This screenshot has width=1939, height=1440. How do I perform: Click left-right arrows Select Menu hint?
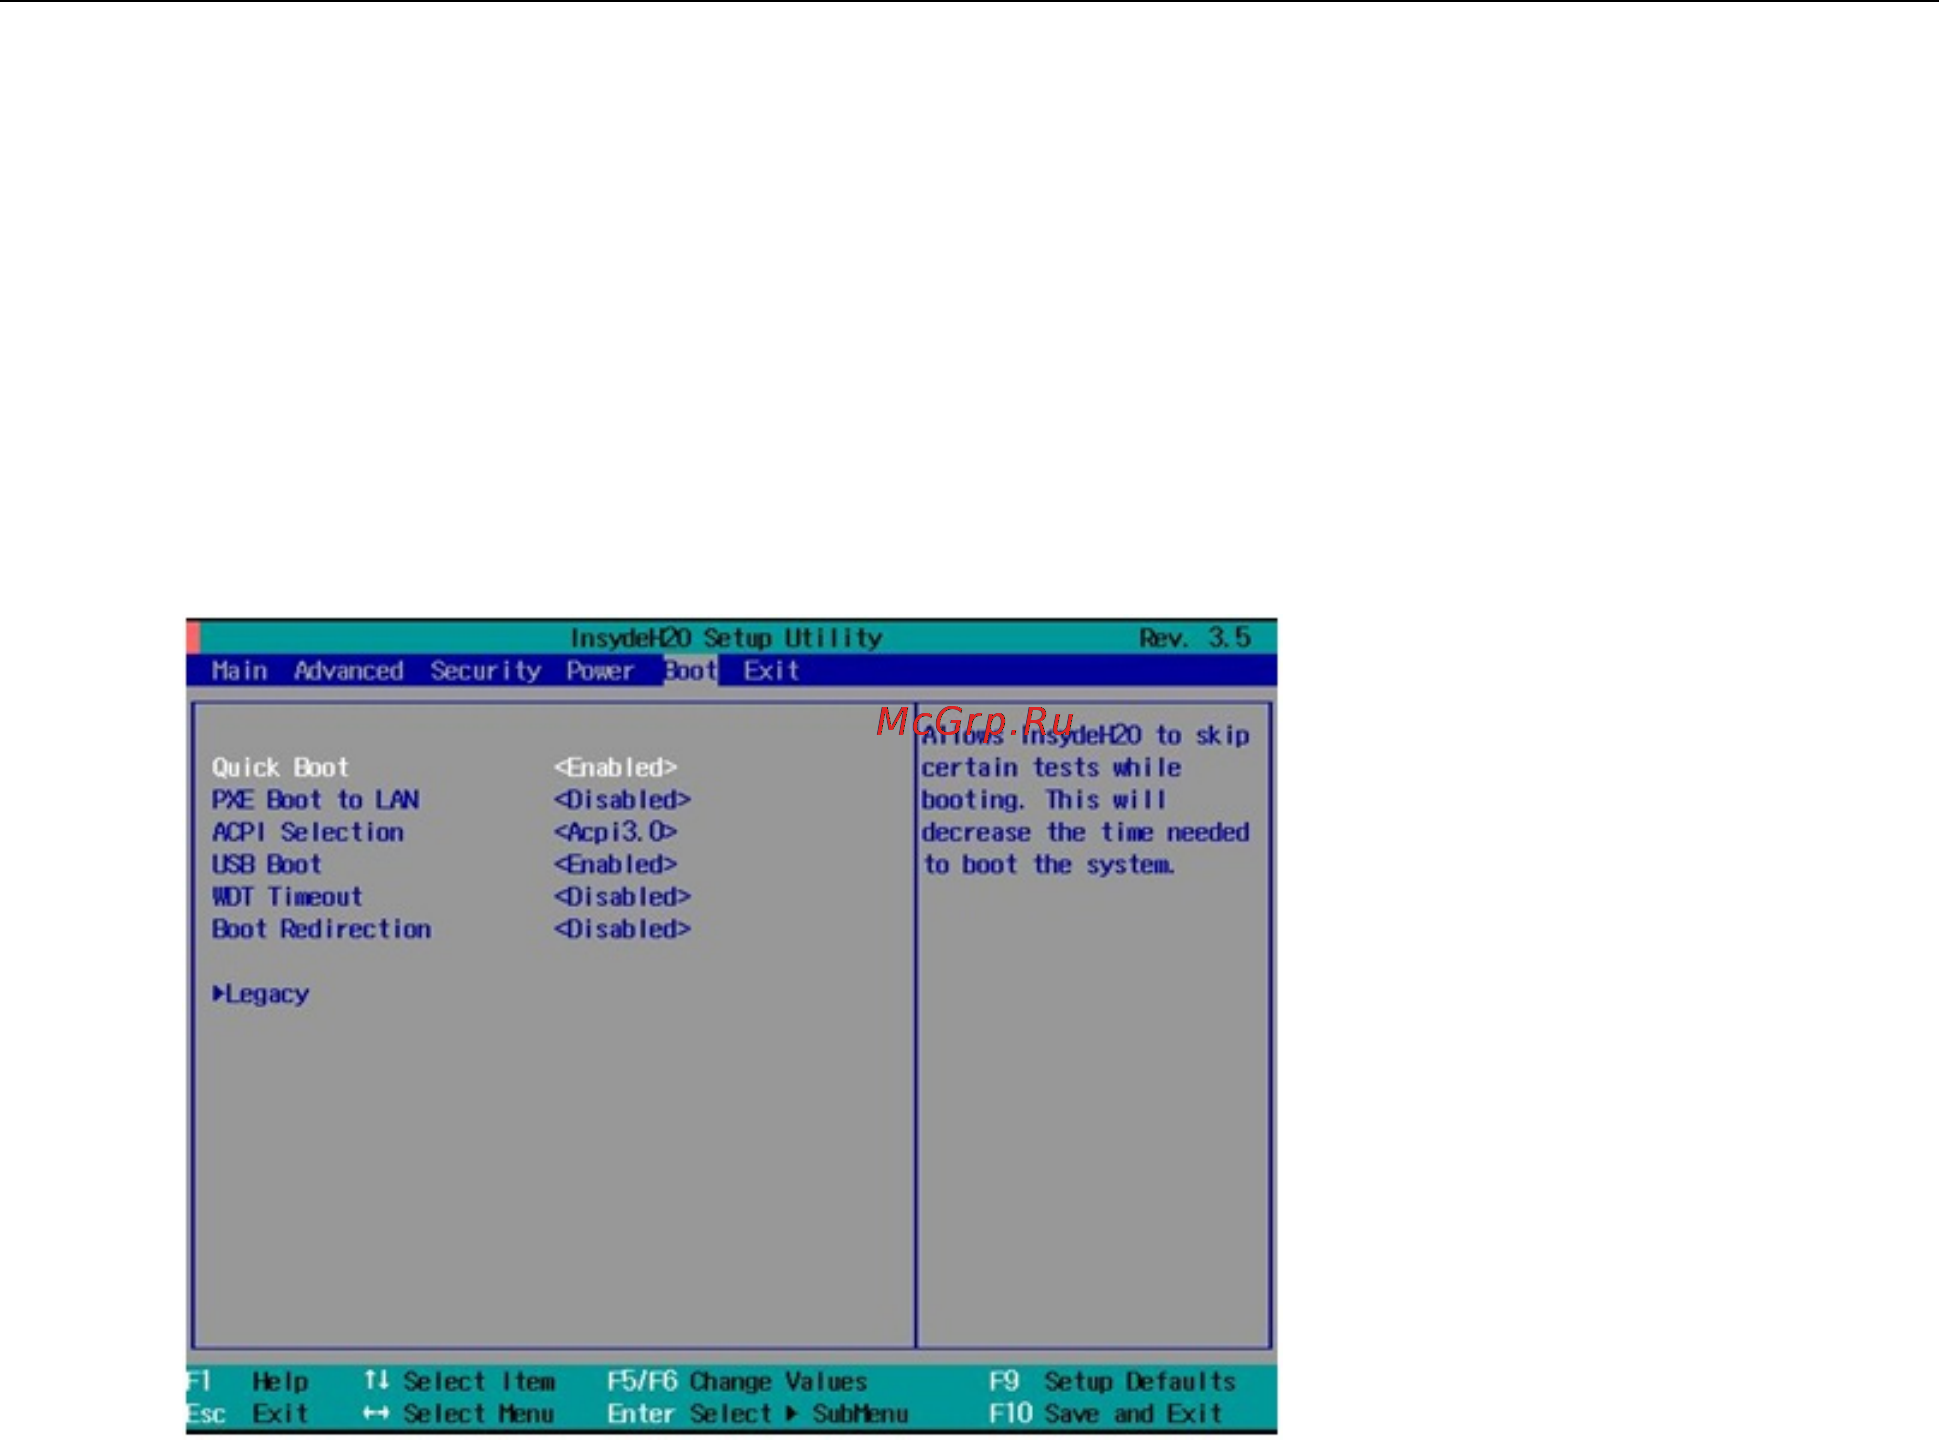(459, 1414)
